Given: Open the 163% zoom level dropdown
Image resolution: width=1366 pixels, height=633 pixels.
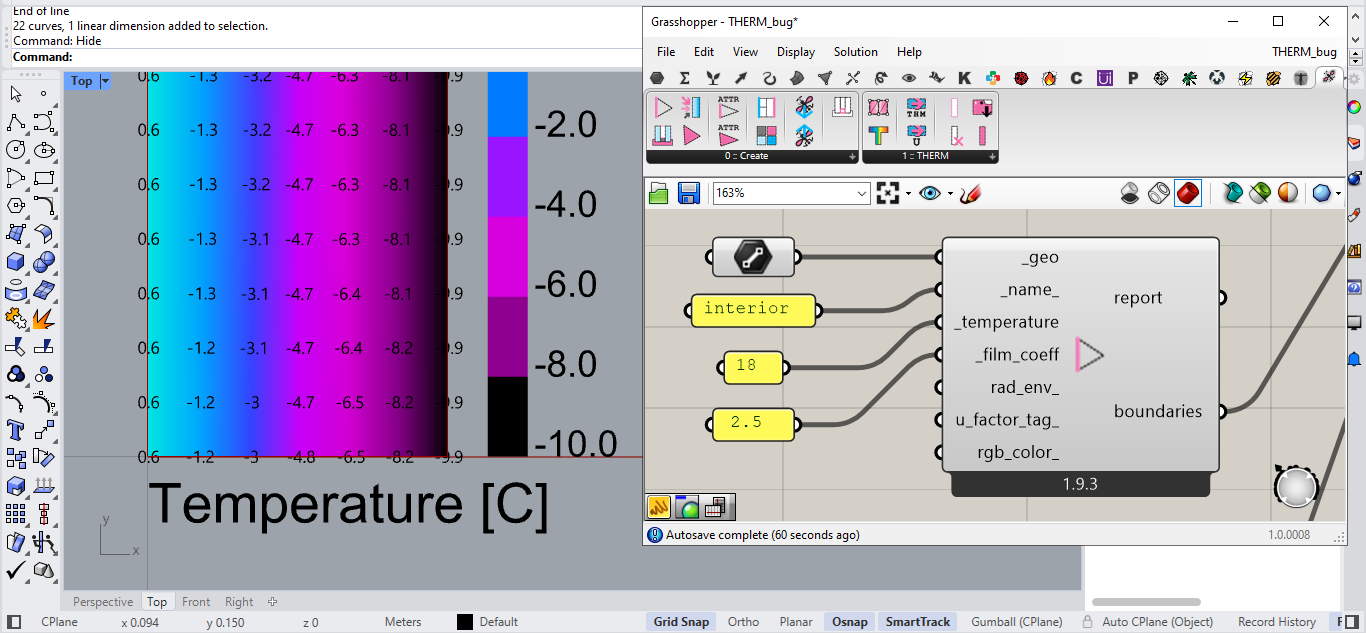Looking at the screenshot, I should (862, 193).
